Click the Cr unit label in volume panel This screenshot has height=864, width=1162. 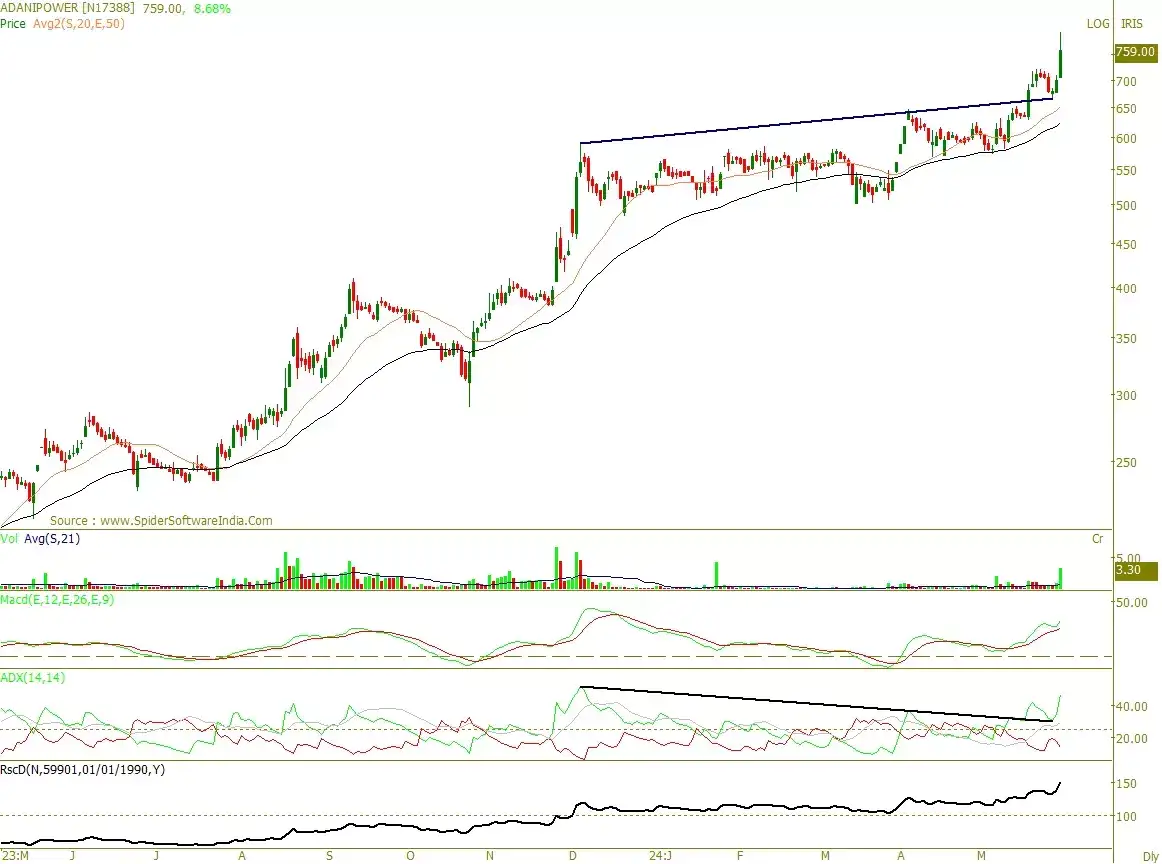coord(1098,539)
